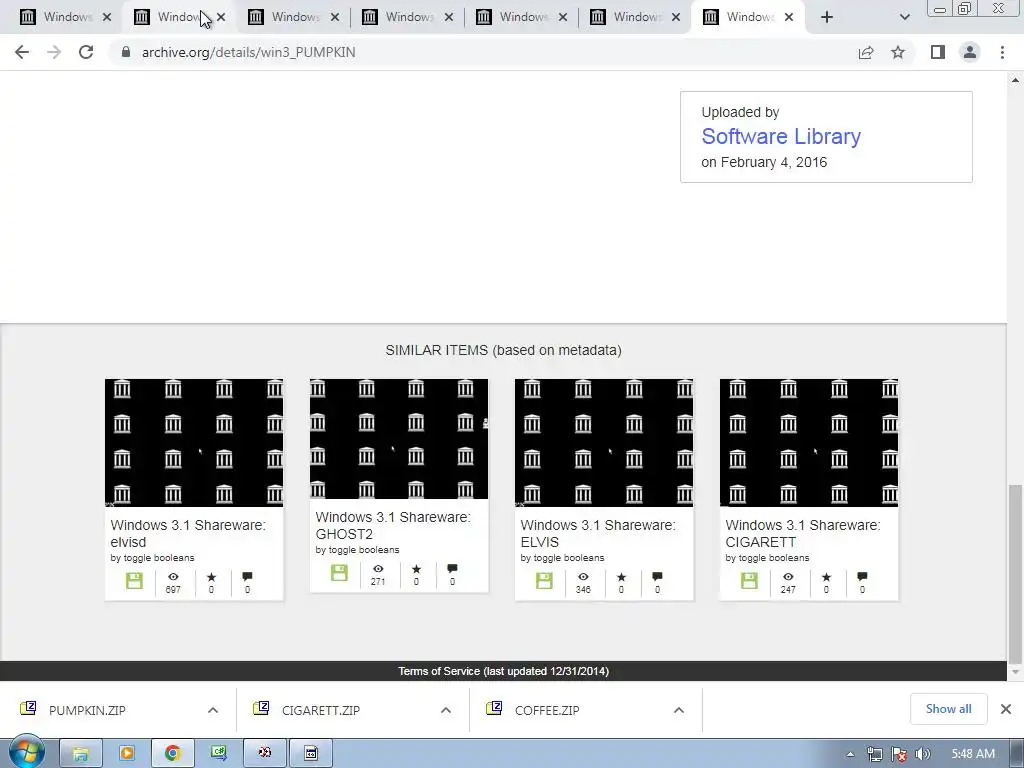The width and height of the screenshot is (1024, 768).
Task: Open the Chrome three-dot menu
Action: [1002, 52]
